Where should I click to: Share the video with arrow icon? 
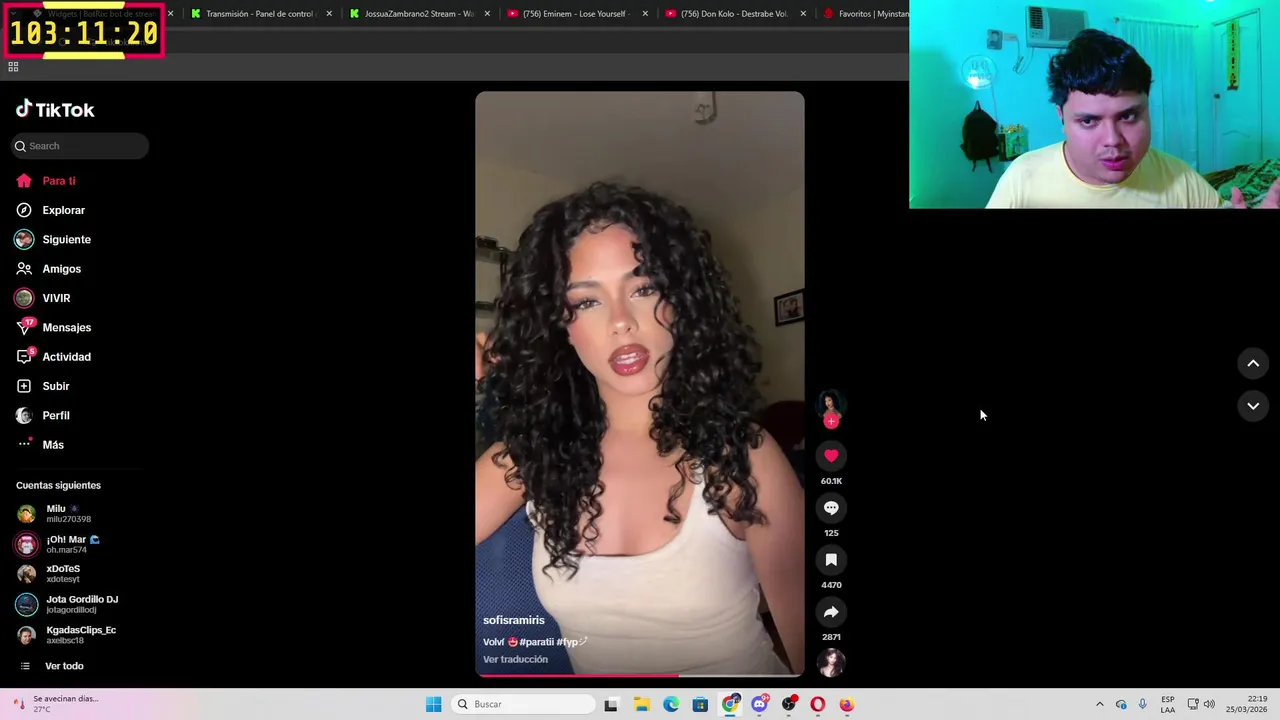pyautogui.click(x=831, y=612)
